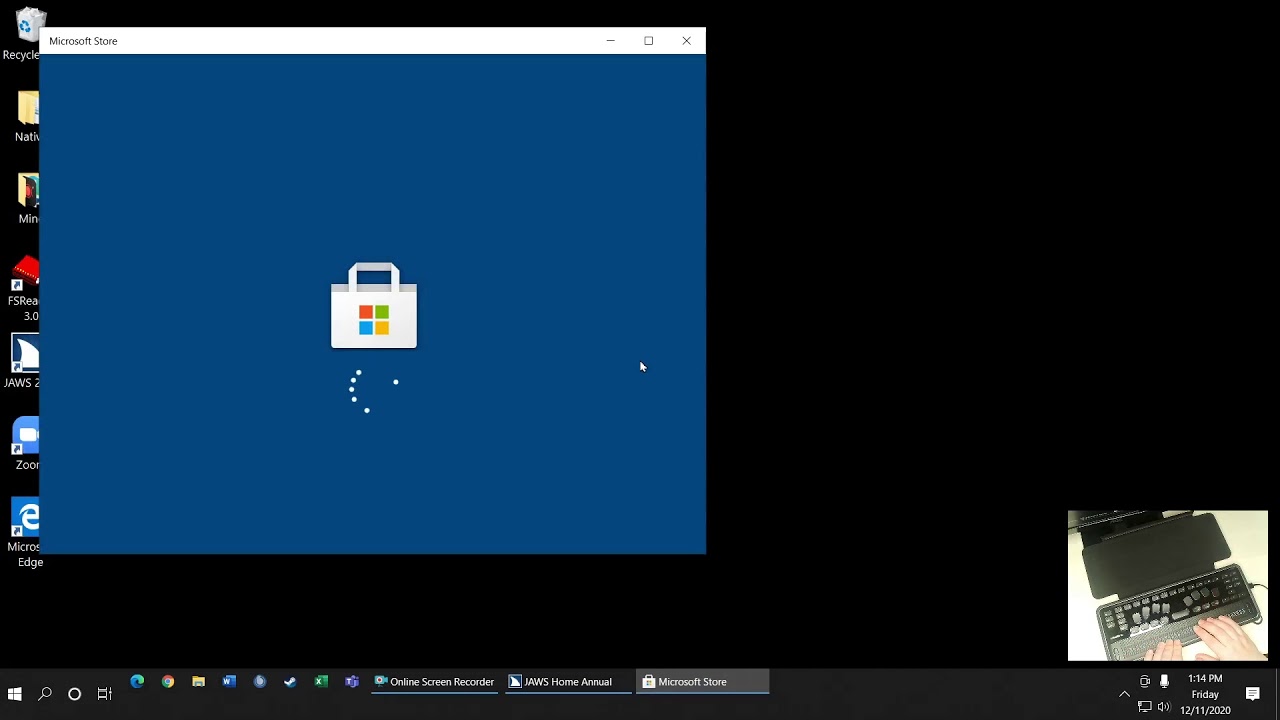Open Steam from the taskbar

(290, 682)
